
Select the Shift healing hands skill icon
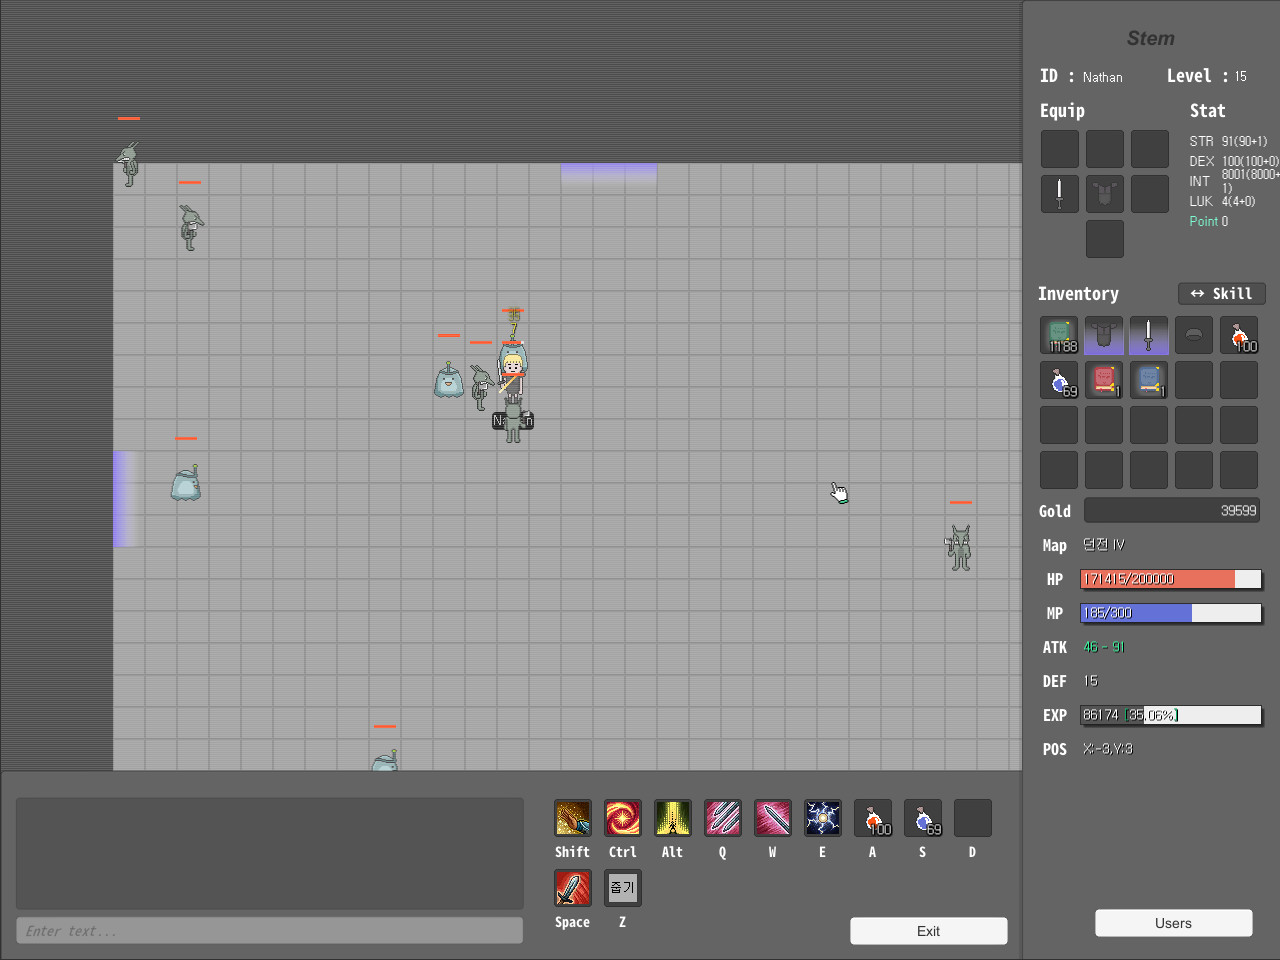(x=572, y=817)
